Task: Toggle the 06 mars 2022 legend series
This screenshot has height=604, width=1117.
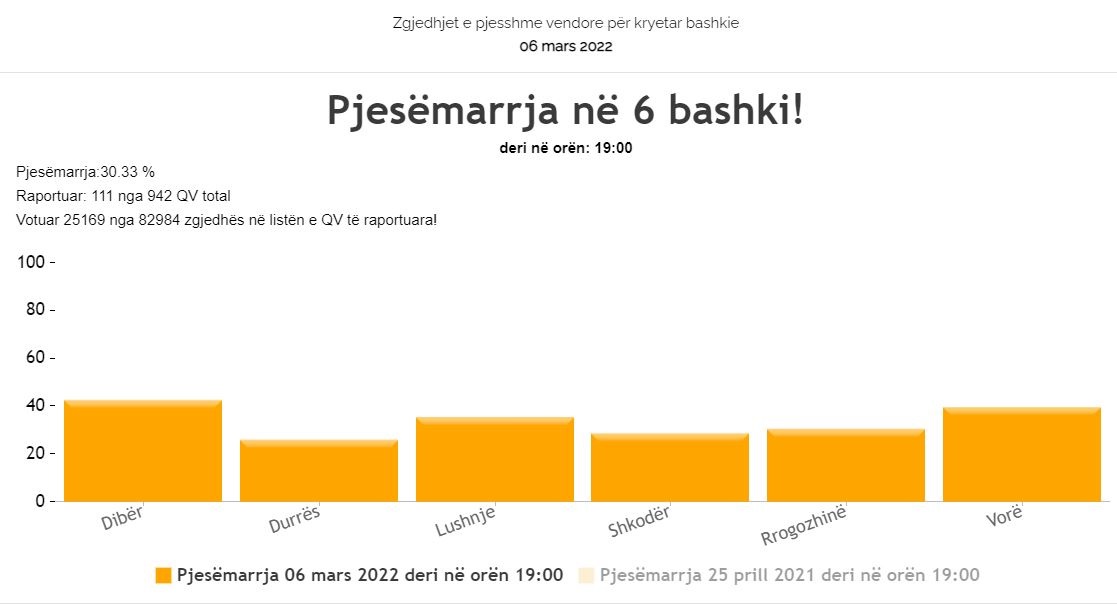Action: click(370, 575)
